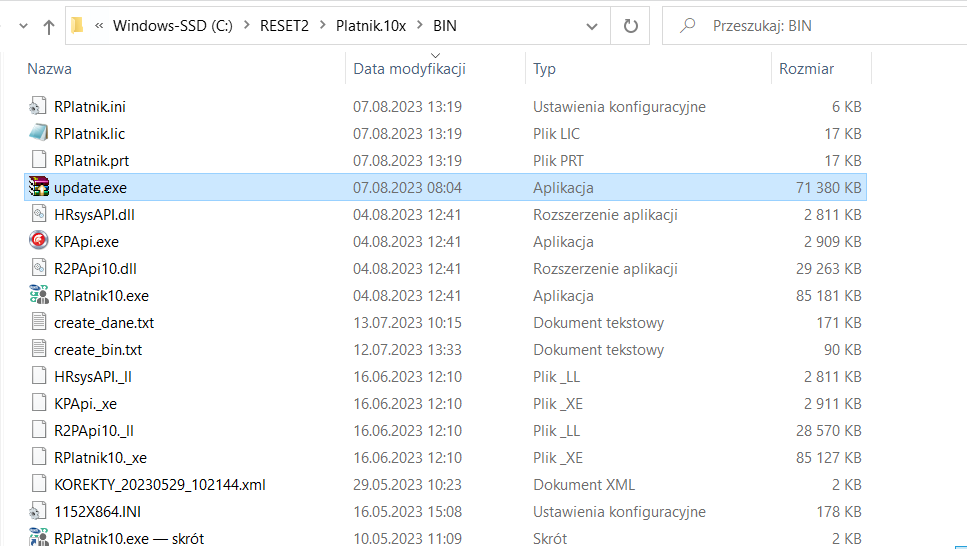Click the date 16.05.2023 15:08

click(408, 512)
